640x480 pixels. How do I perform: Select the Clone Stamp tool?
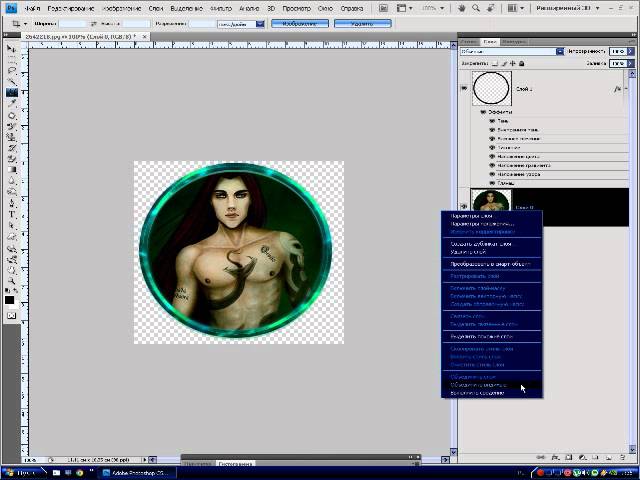coord(11,138)
